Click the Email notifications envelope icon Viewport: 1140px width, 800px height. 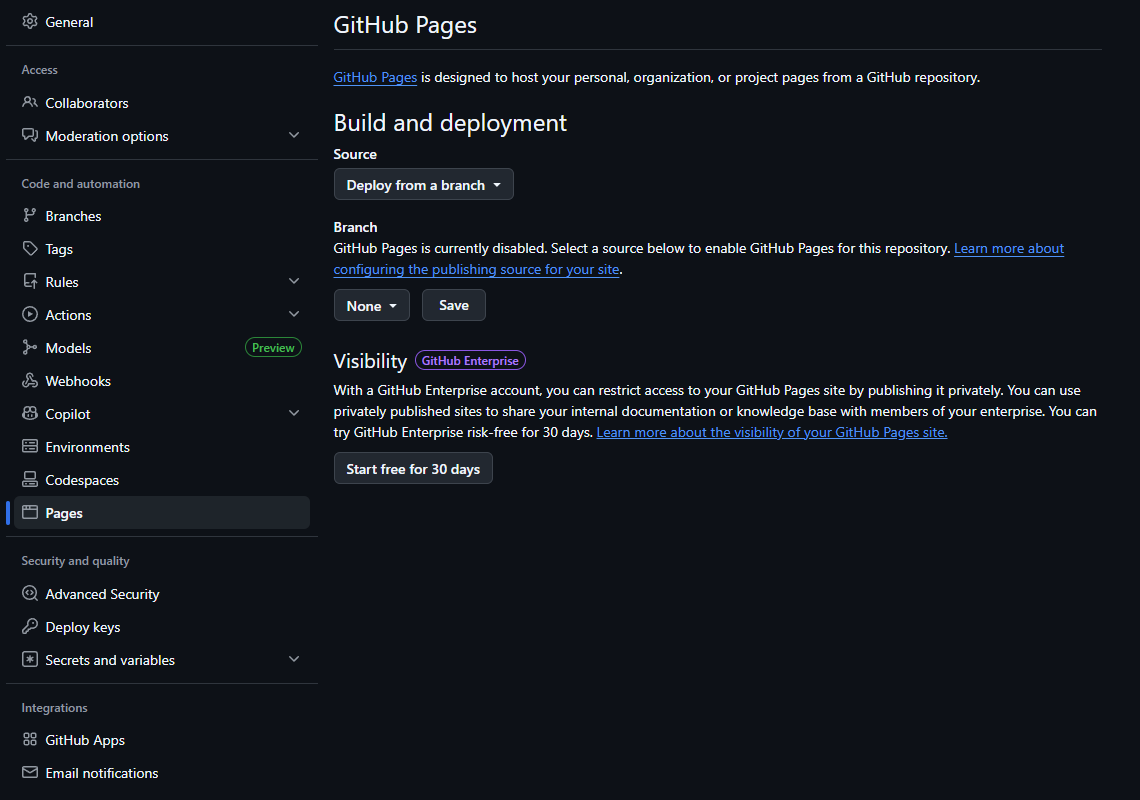30,772
